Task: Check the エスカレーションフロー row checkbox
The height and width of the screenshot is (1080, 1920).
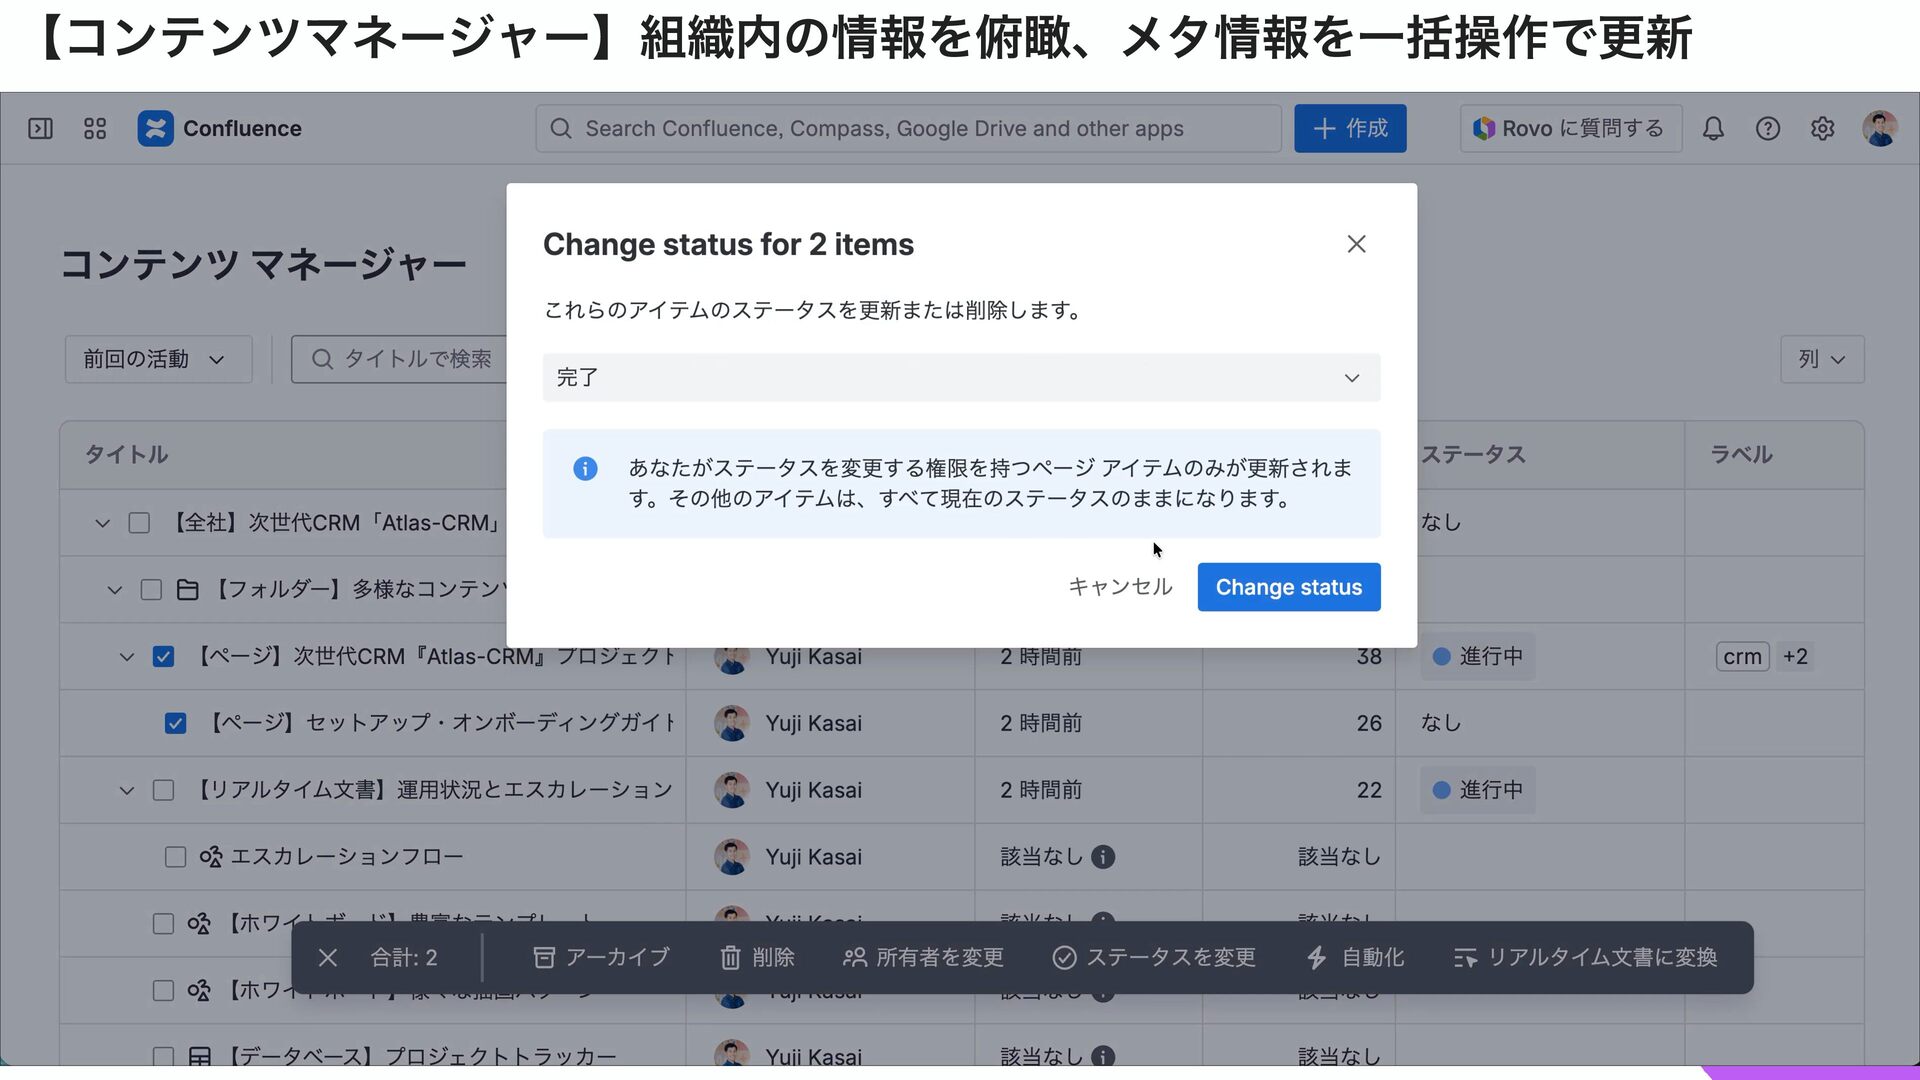Action: pyautogui.click(x=175, y=857)
